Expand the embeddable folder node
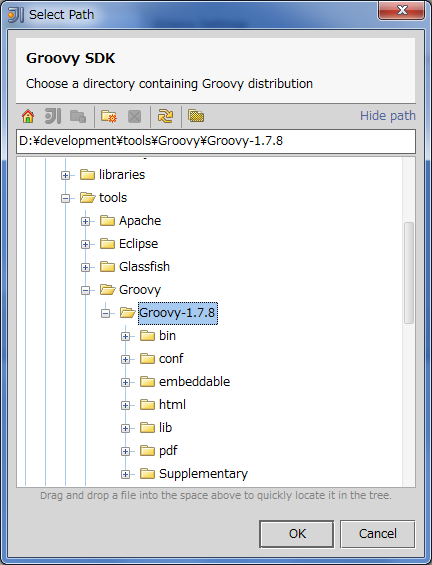This screenshot has width=432, height=565. pos(125,382)
